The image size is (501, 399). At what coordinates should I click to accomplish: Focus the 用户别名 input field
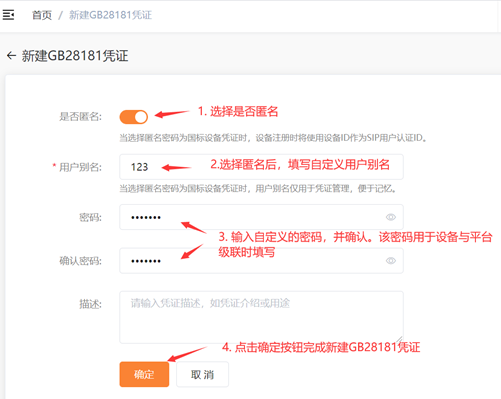point(261,167)
